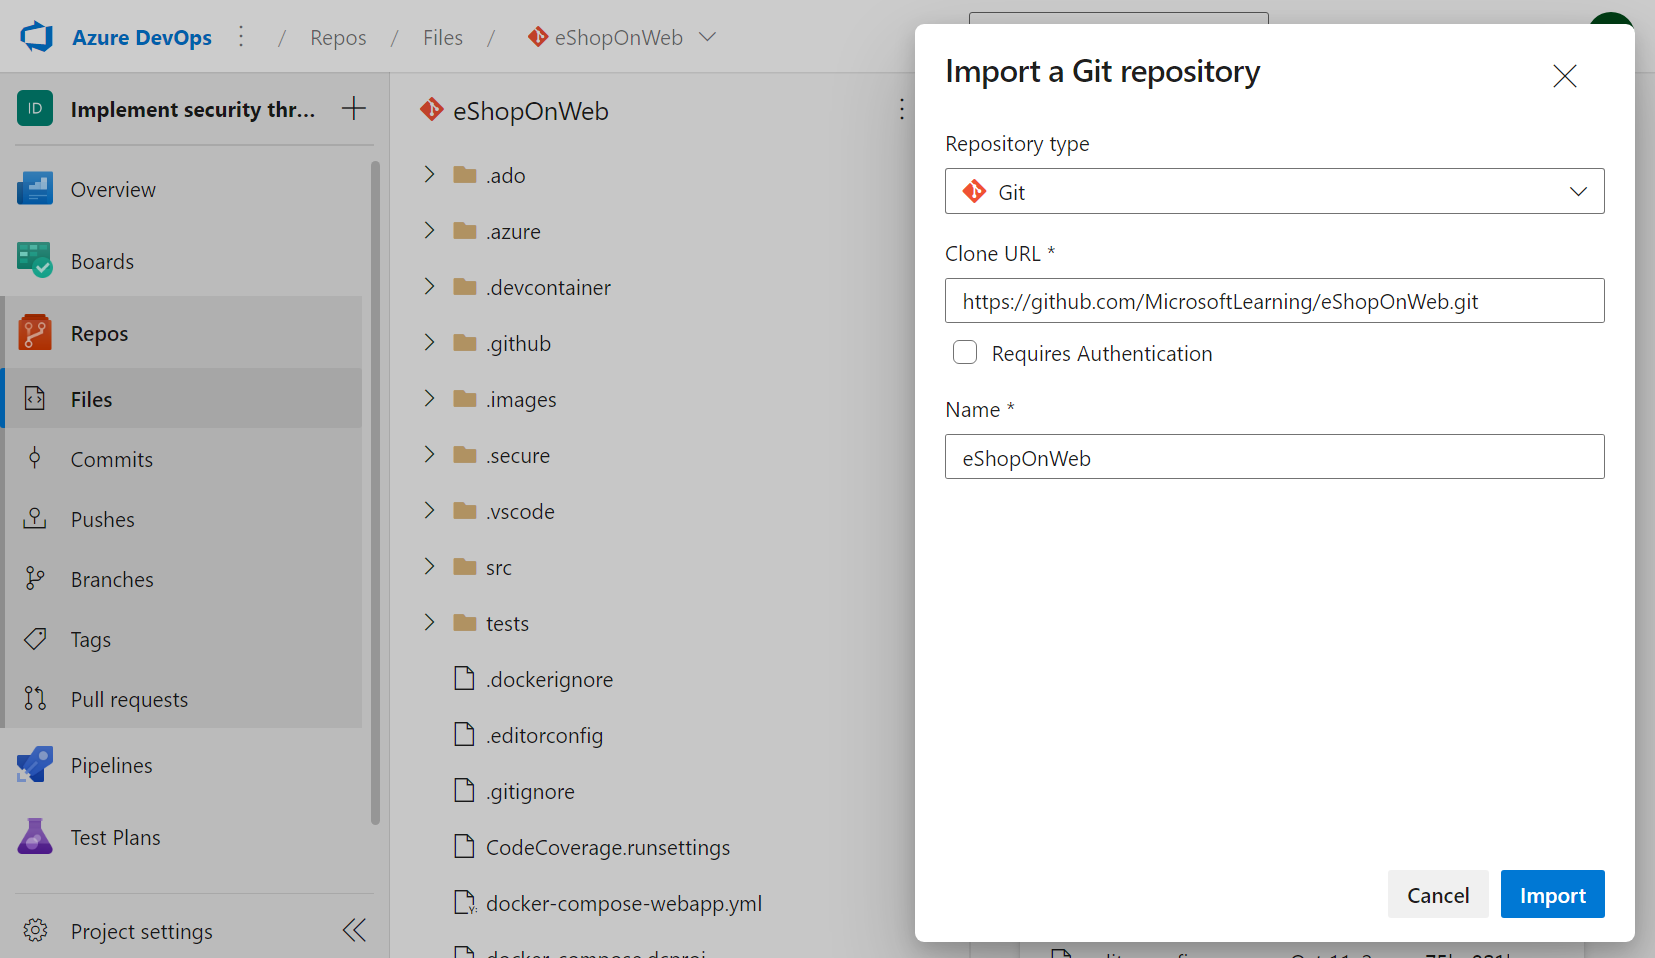Click the eShopOnWeb repository title
1655x958 pixels.
point(531,111)
